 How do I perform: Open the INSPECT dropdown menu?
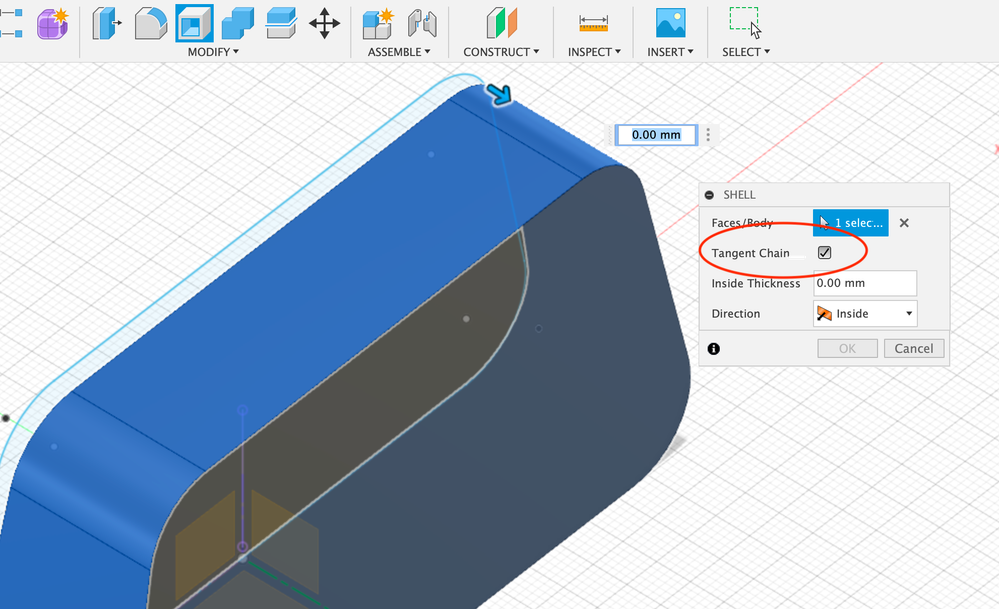594,52
